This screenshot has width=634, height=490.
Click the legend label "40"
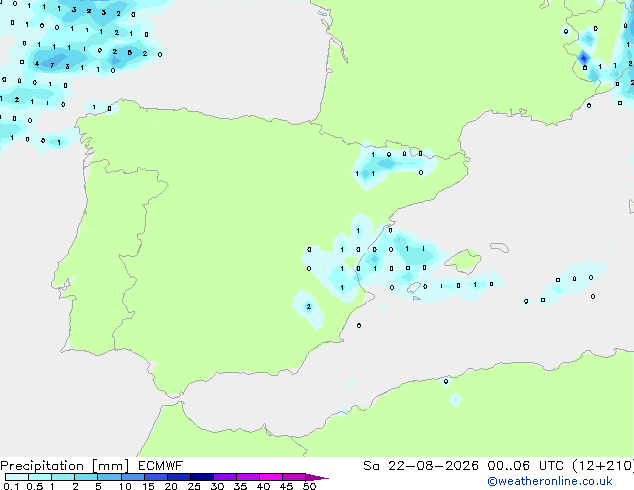point(263,486)
